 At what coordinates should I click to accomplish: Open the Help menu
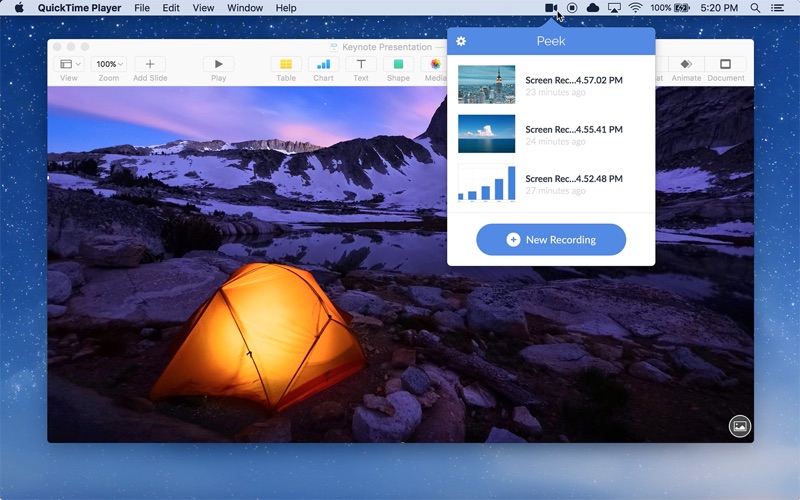286,8
